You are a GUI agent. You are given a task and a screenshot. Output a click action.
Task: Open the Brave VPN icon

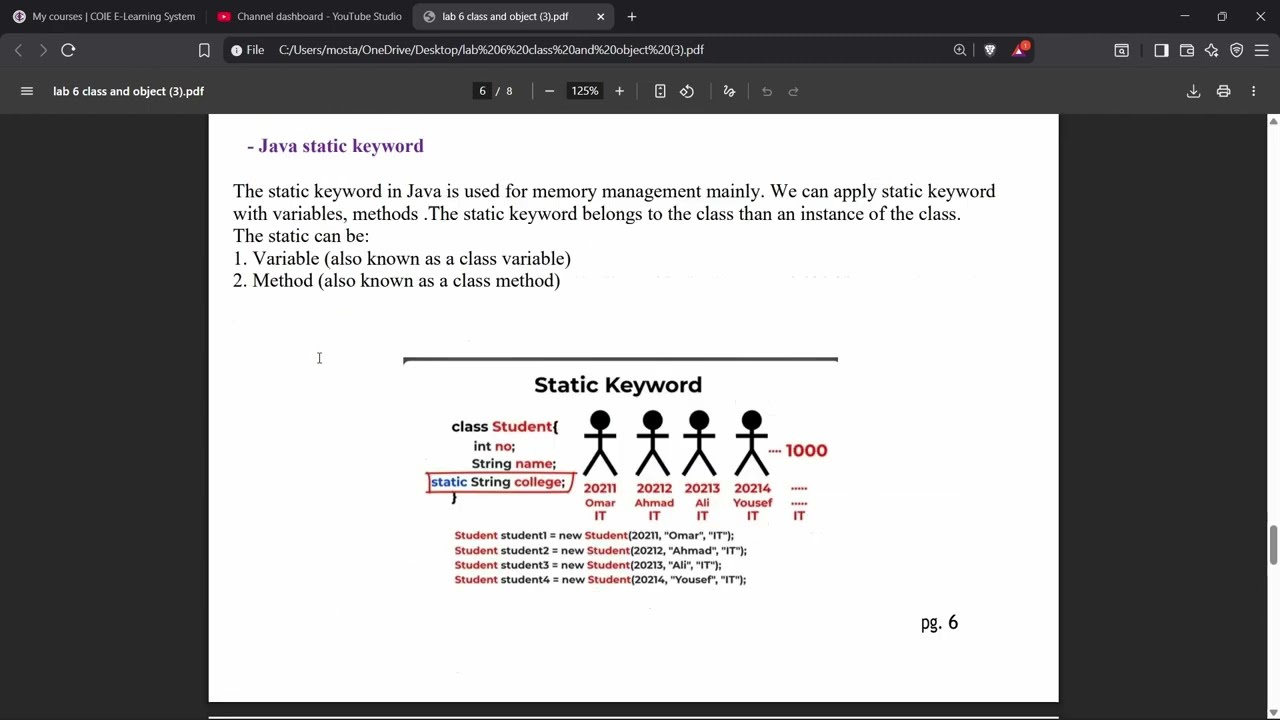pos(1237,50)
